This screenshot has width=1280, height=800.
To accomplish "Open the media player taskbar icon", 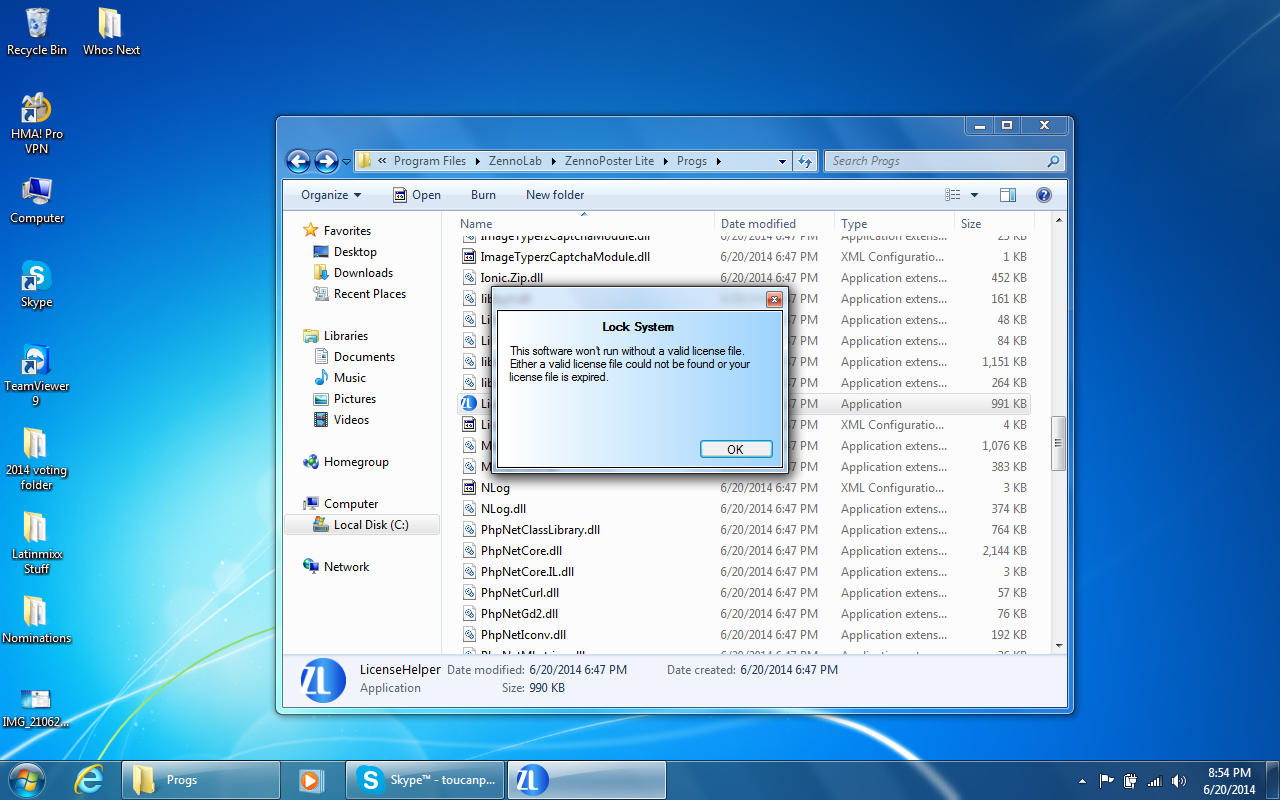I will pyautogui.click(x=311, y=780).
